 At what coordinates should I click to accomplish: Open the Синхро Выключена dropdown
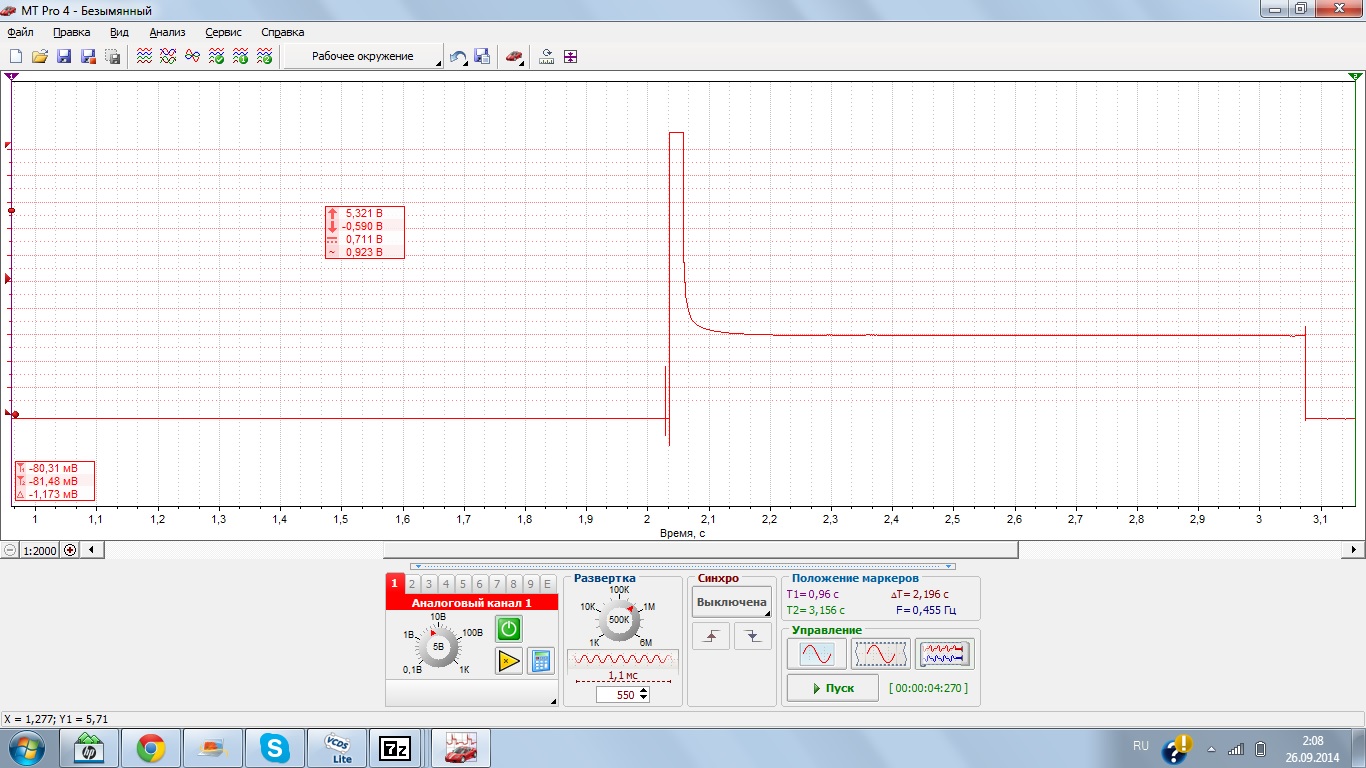(x=732, y=602)
